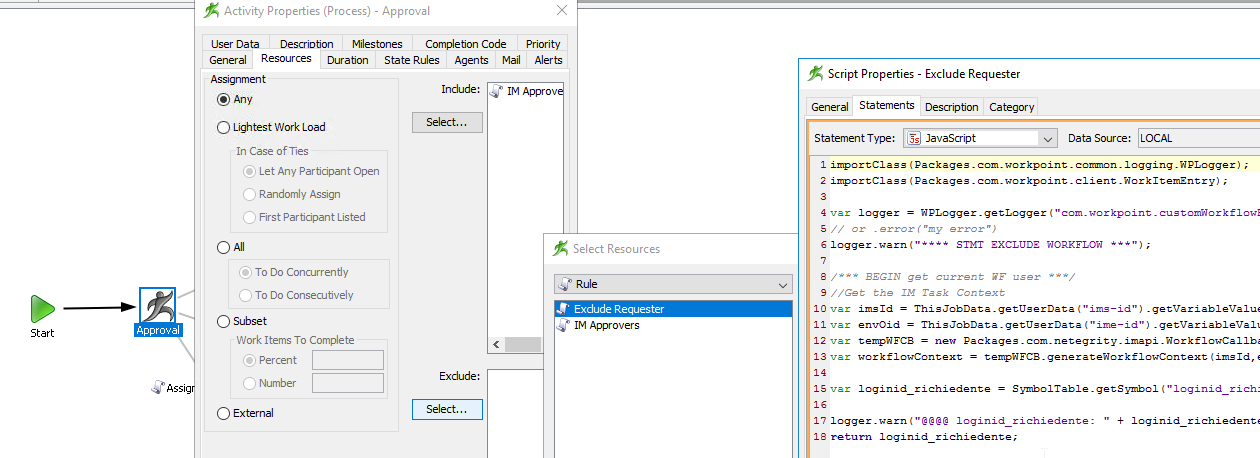Select Percent work items option

click(249, 360)
